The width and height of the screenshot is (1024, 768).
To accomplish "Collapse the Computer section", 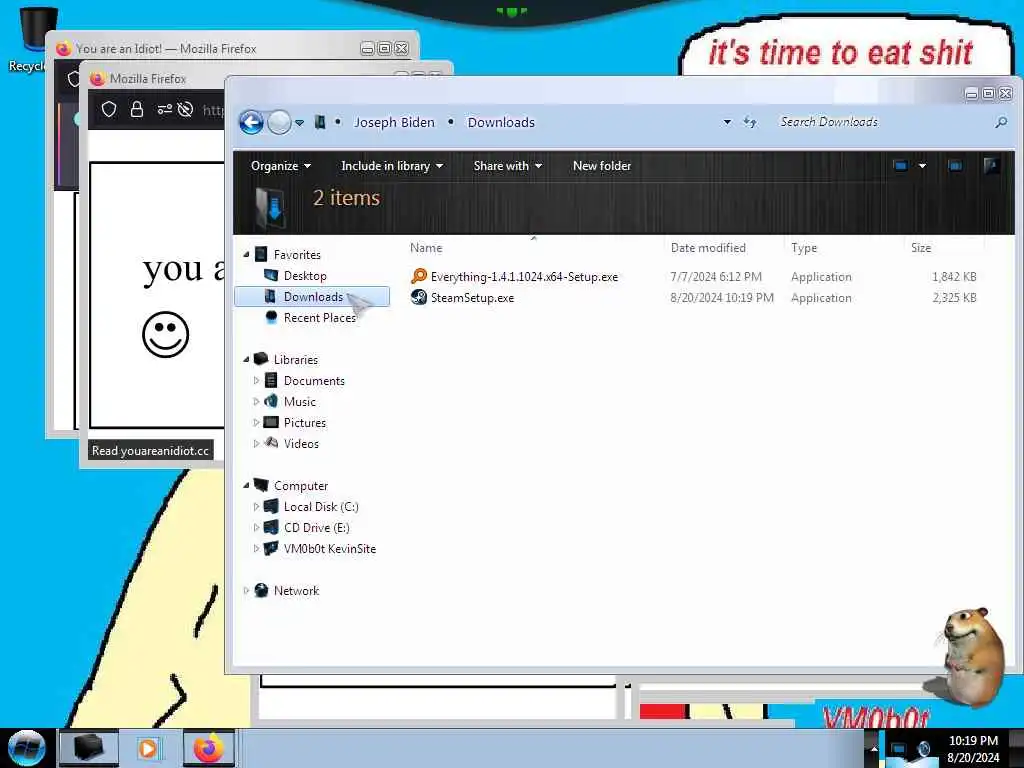I will pos(246,485).
